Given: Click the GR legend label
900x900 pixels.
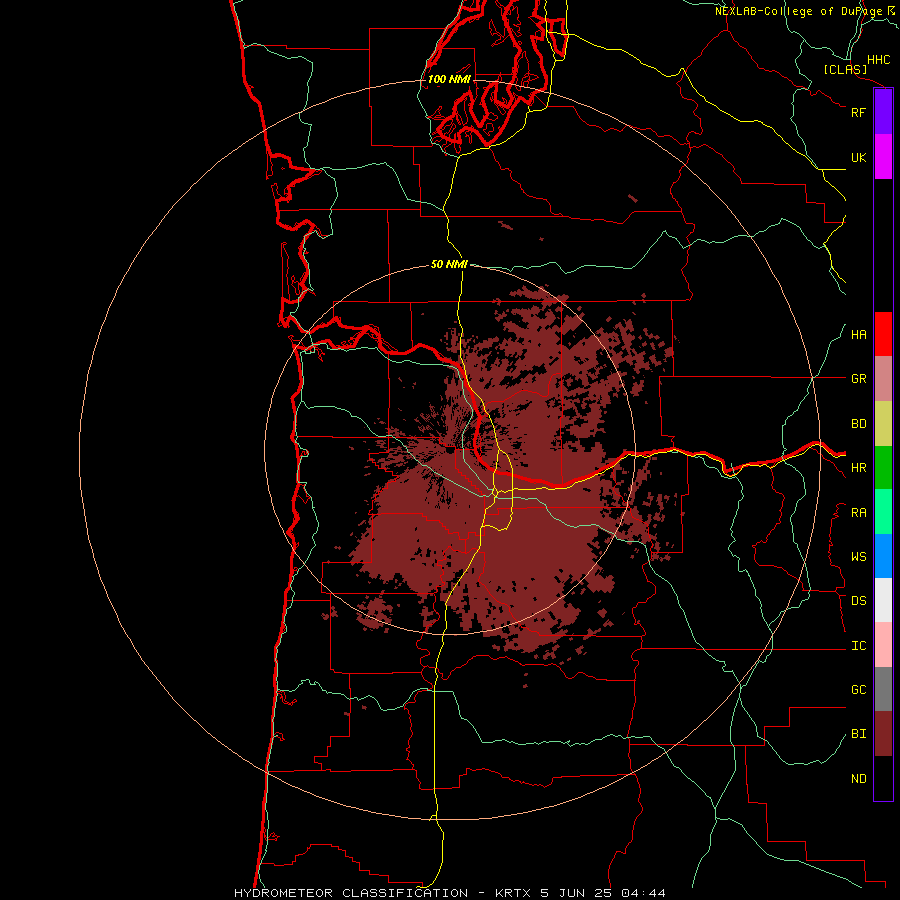Looking at the screenshot, I should (x=858, y=379).
